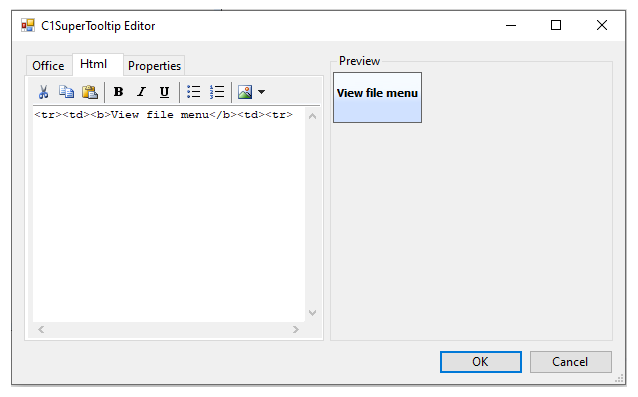Click the Preview group label
This screenshot has width=638, height=397.
coord(359,61)
